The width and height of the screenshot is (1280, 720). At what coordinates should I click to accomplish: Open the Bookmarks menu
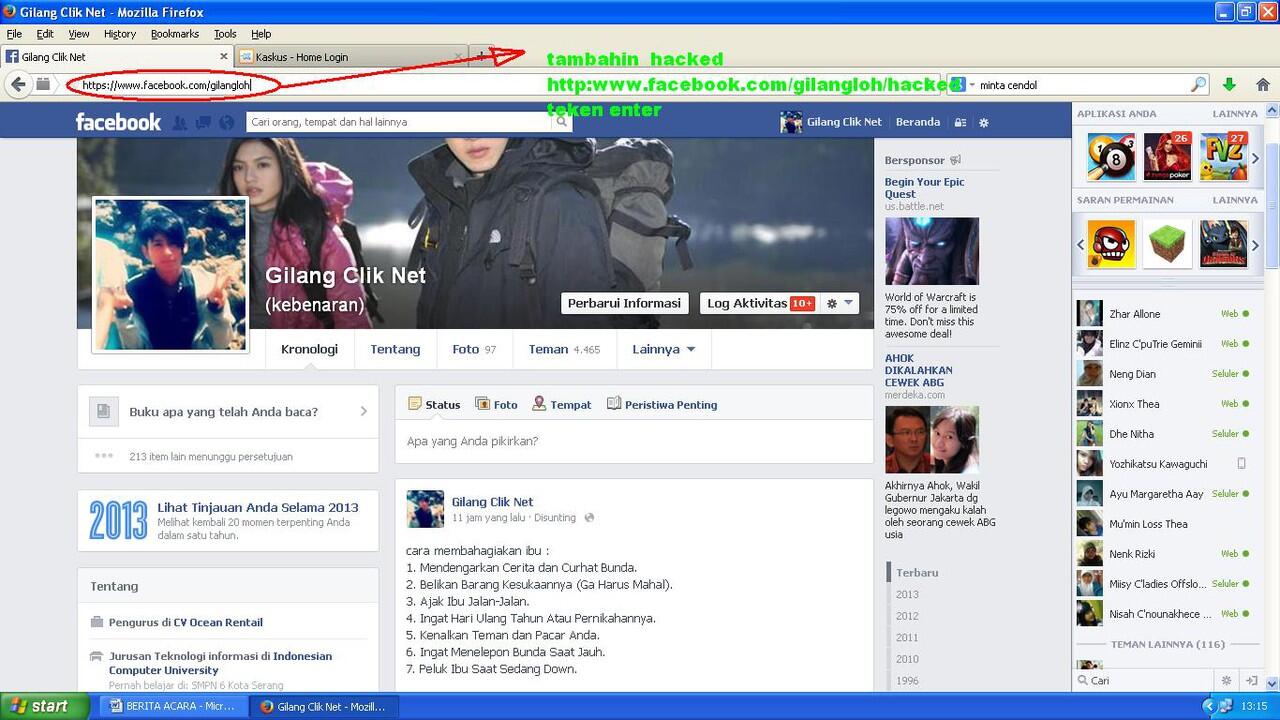(x=175, y=34)
